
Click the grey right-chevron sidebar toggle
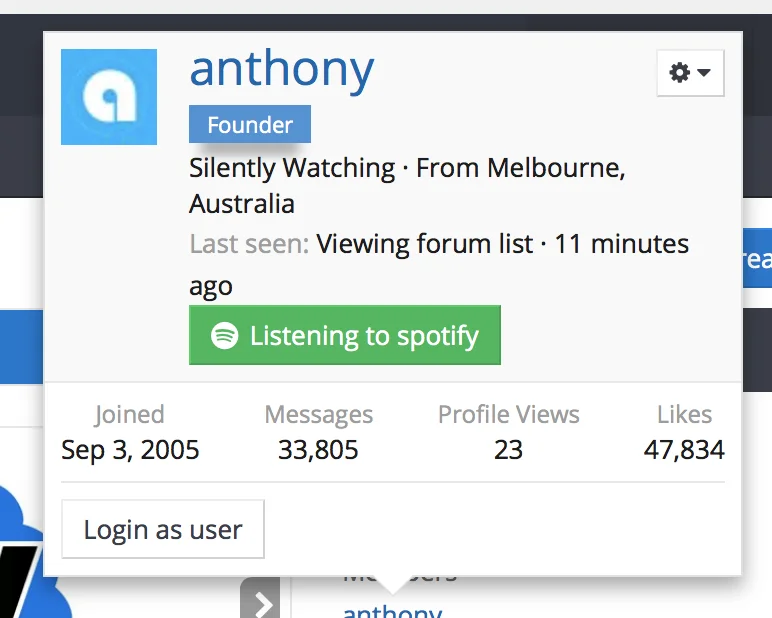click(x=260, y=598)
